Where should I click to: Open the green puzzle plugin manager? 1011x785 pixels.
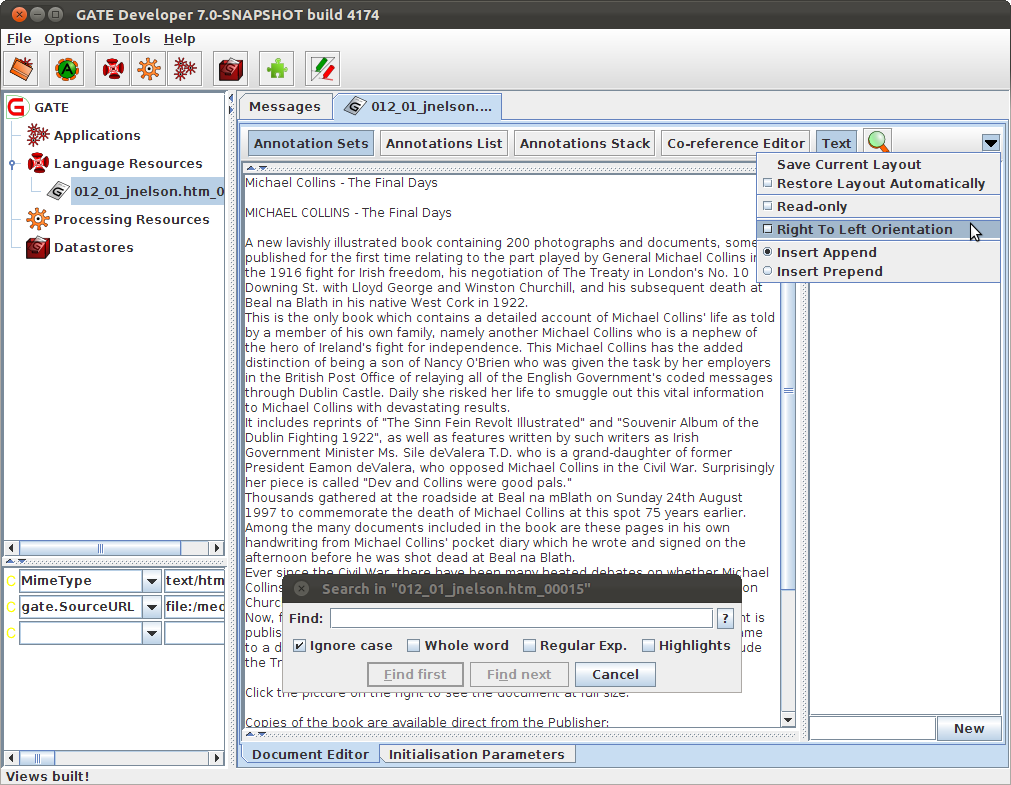pyautogui.click(x=277, y=69)
